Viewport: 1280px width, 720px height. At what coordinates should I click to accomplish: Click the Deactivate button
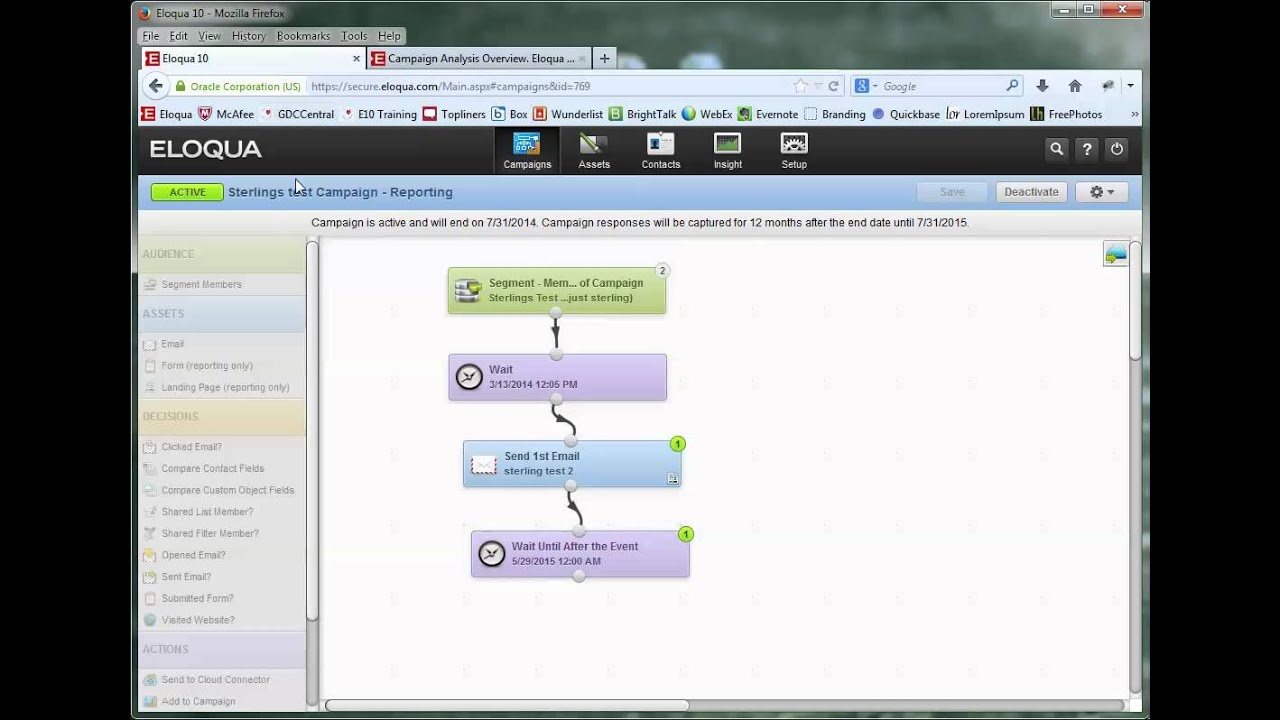click(x=1031, y=192)
